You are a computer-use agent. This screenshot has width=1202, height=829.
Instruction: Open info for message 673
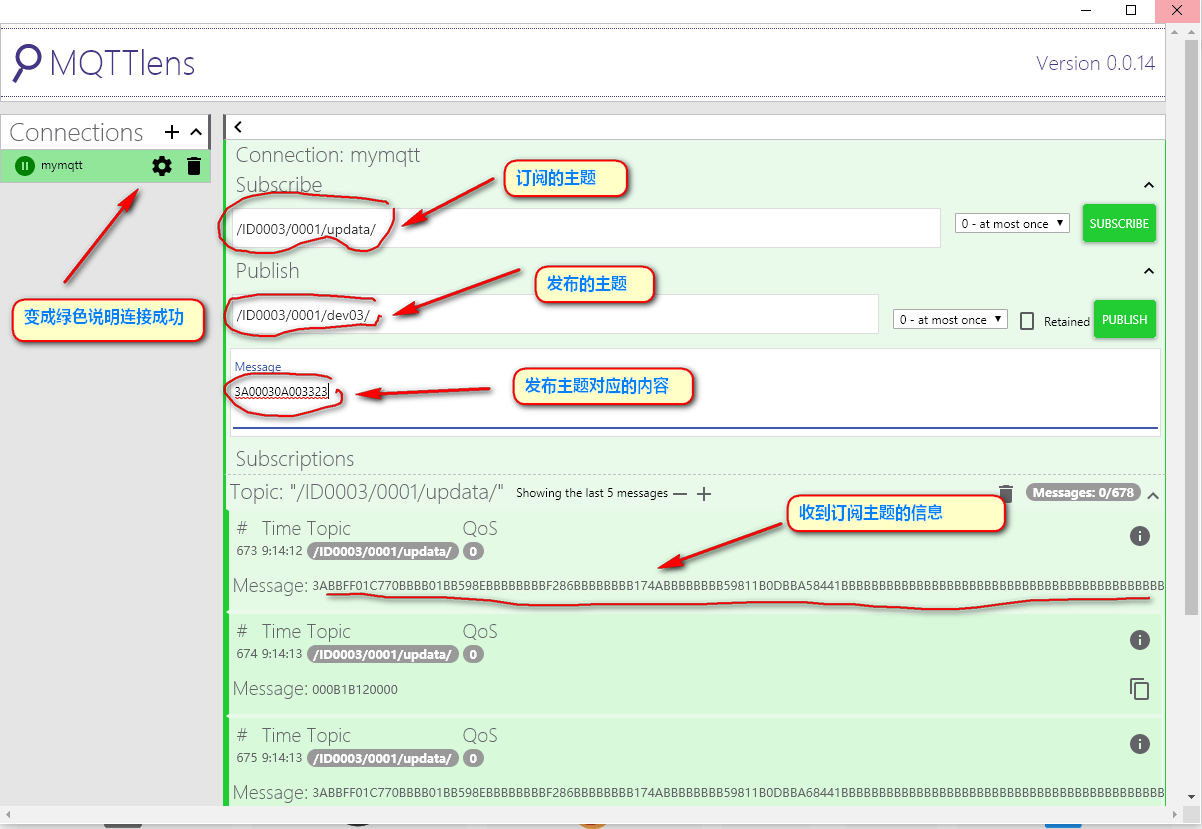coord(1139,536)
